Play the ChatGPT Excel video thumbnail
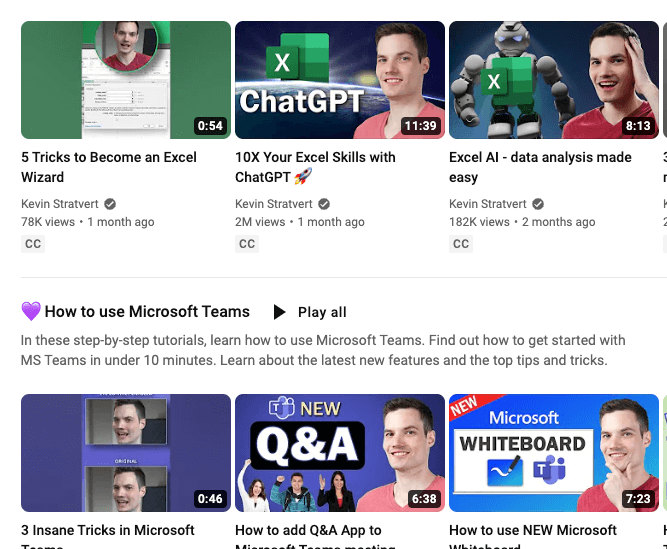 point(339,80)
